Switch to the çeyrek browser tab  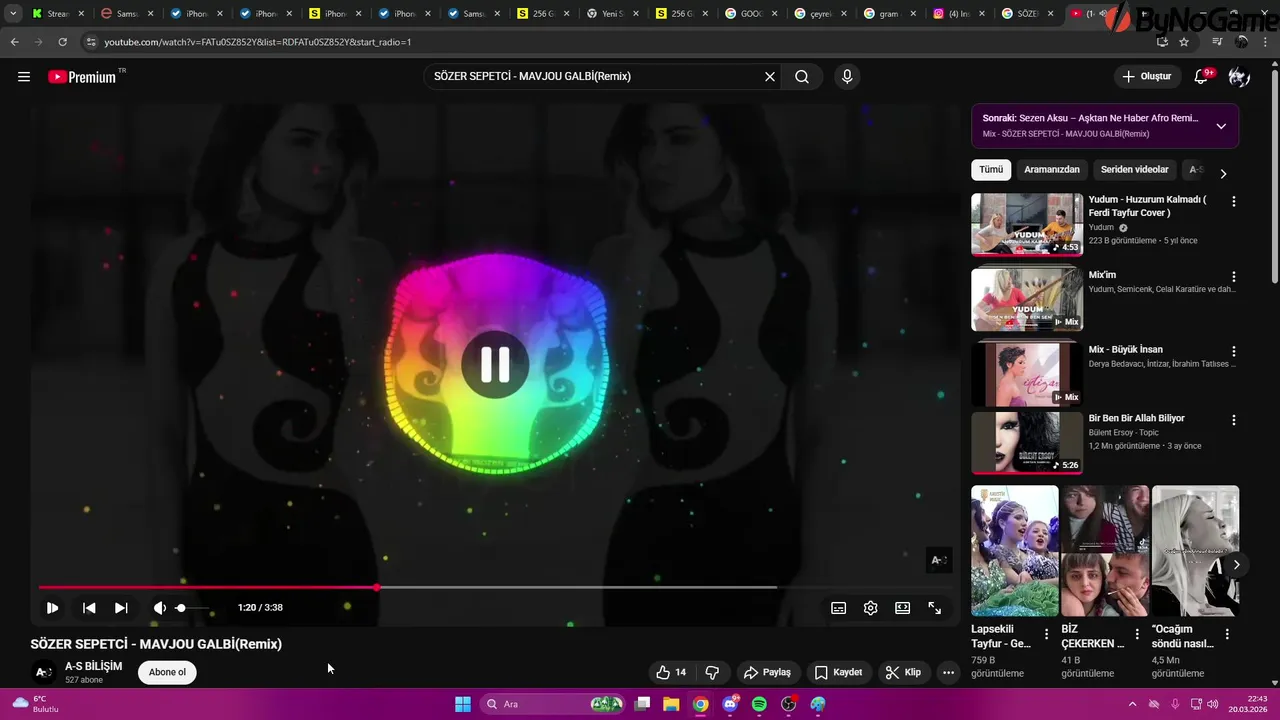[820, 14]
